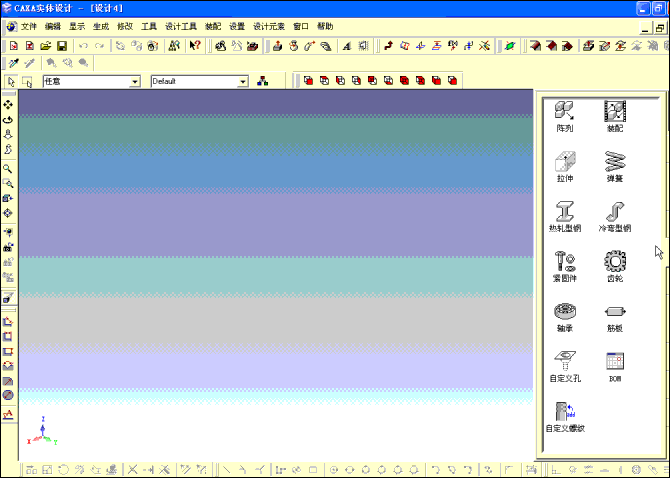Select the 热轧型钢 element
Viewport: 670px width, 478px height.
point(565,216)
